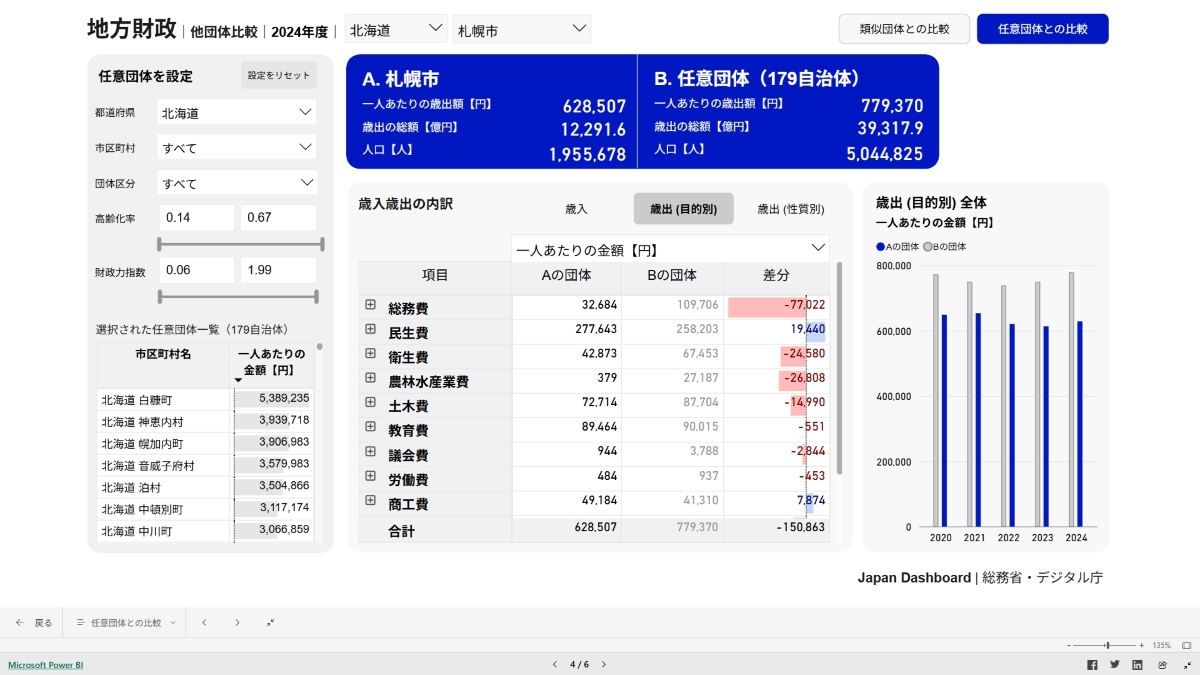Select the 北海道 泊村 row

(205, 487)
